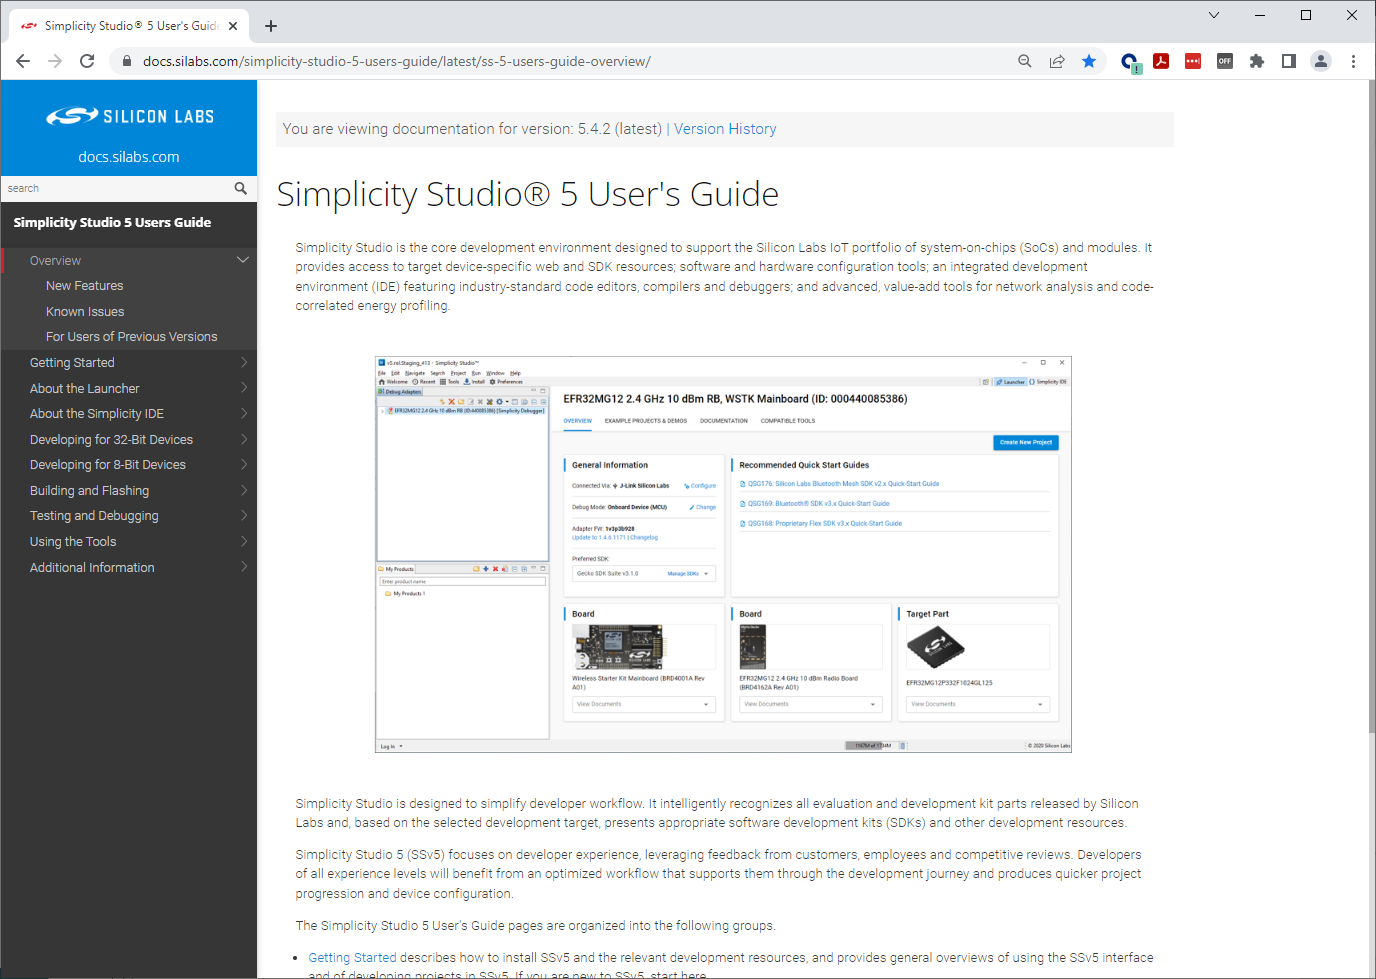Click the Silicon Labs logo in the sidebar

click(x=128, y=115)
